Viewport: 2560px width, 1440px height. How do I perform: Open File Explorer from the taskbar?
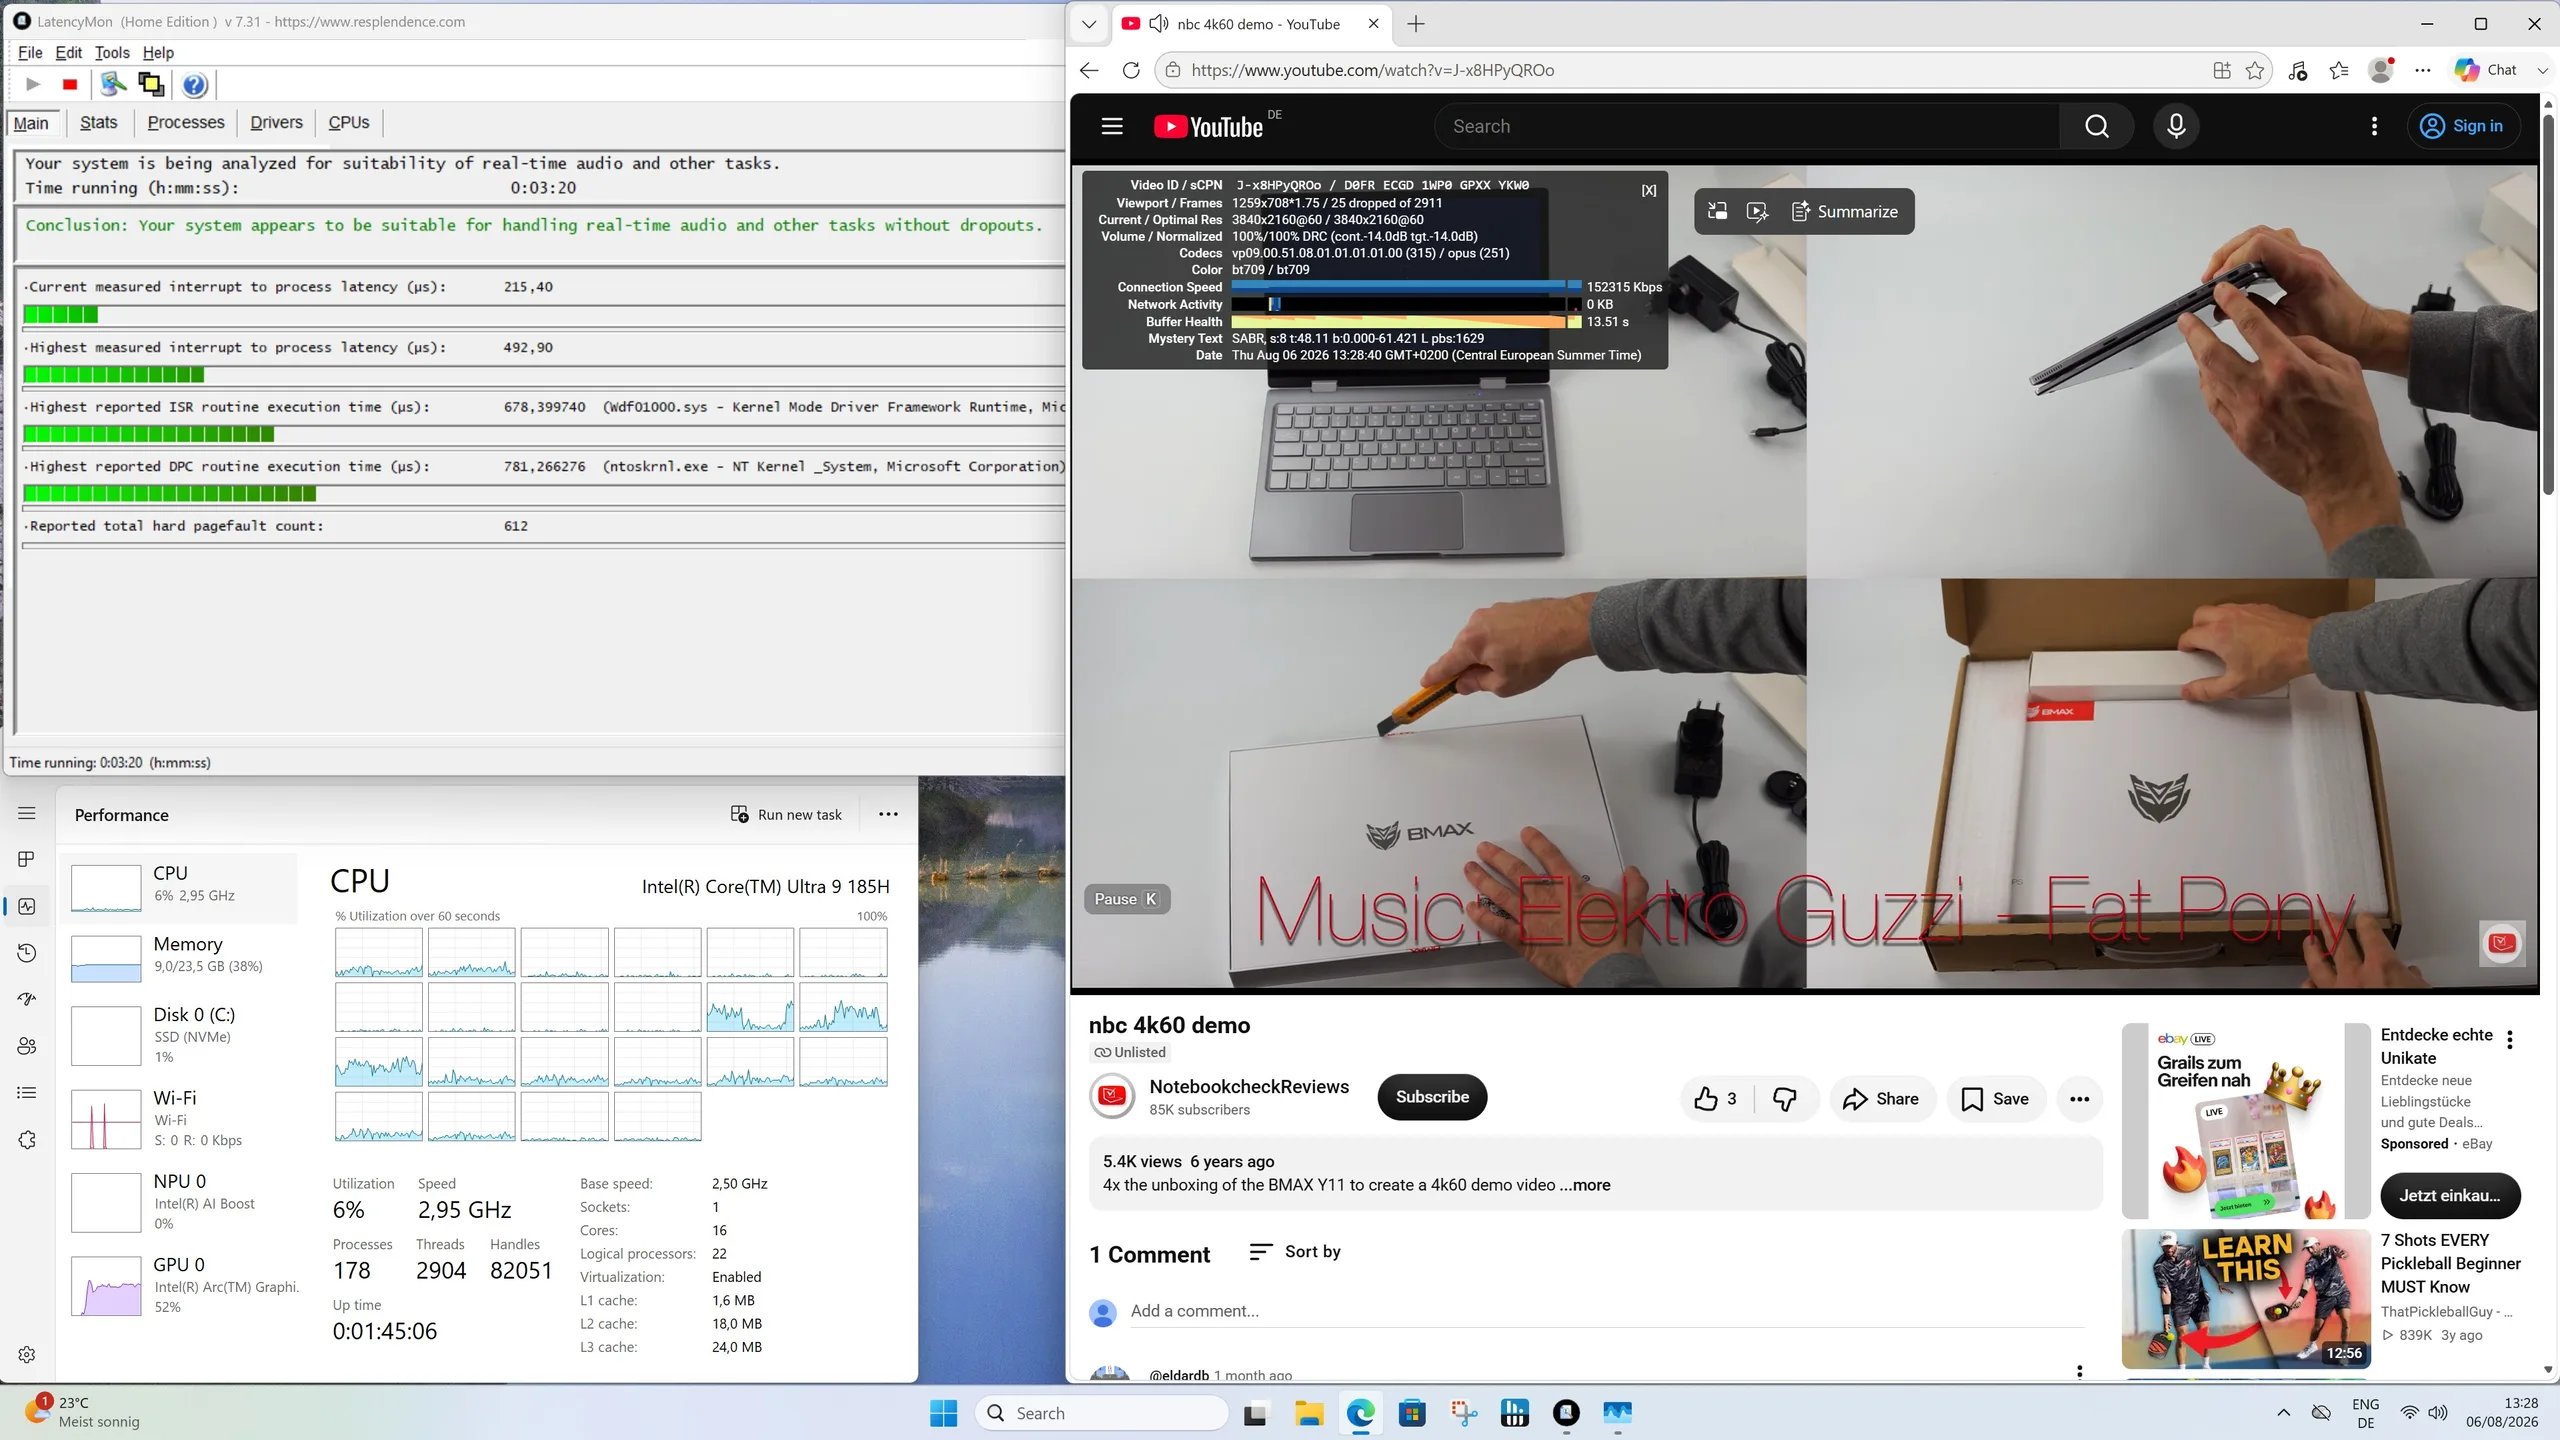click(x=1309, y=1412)
